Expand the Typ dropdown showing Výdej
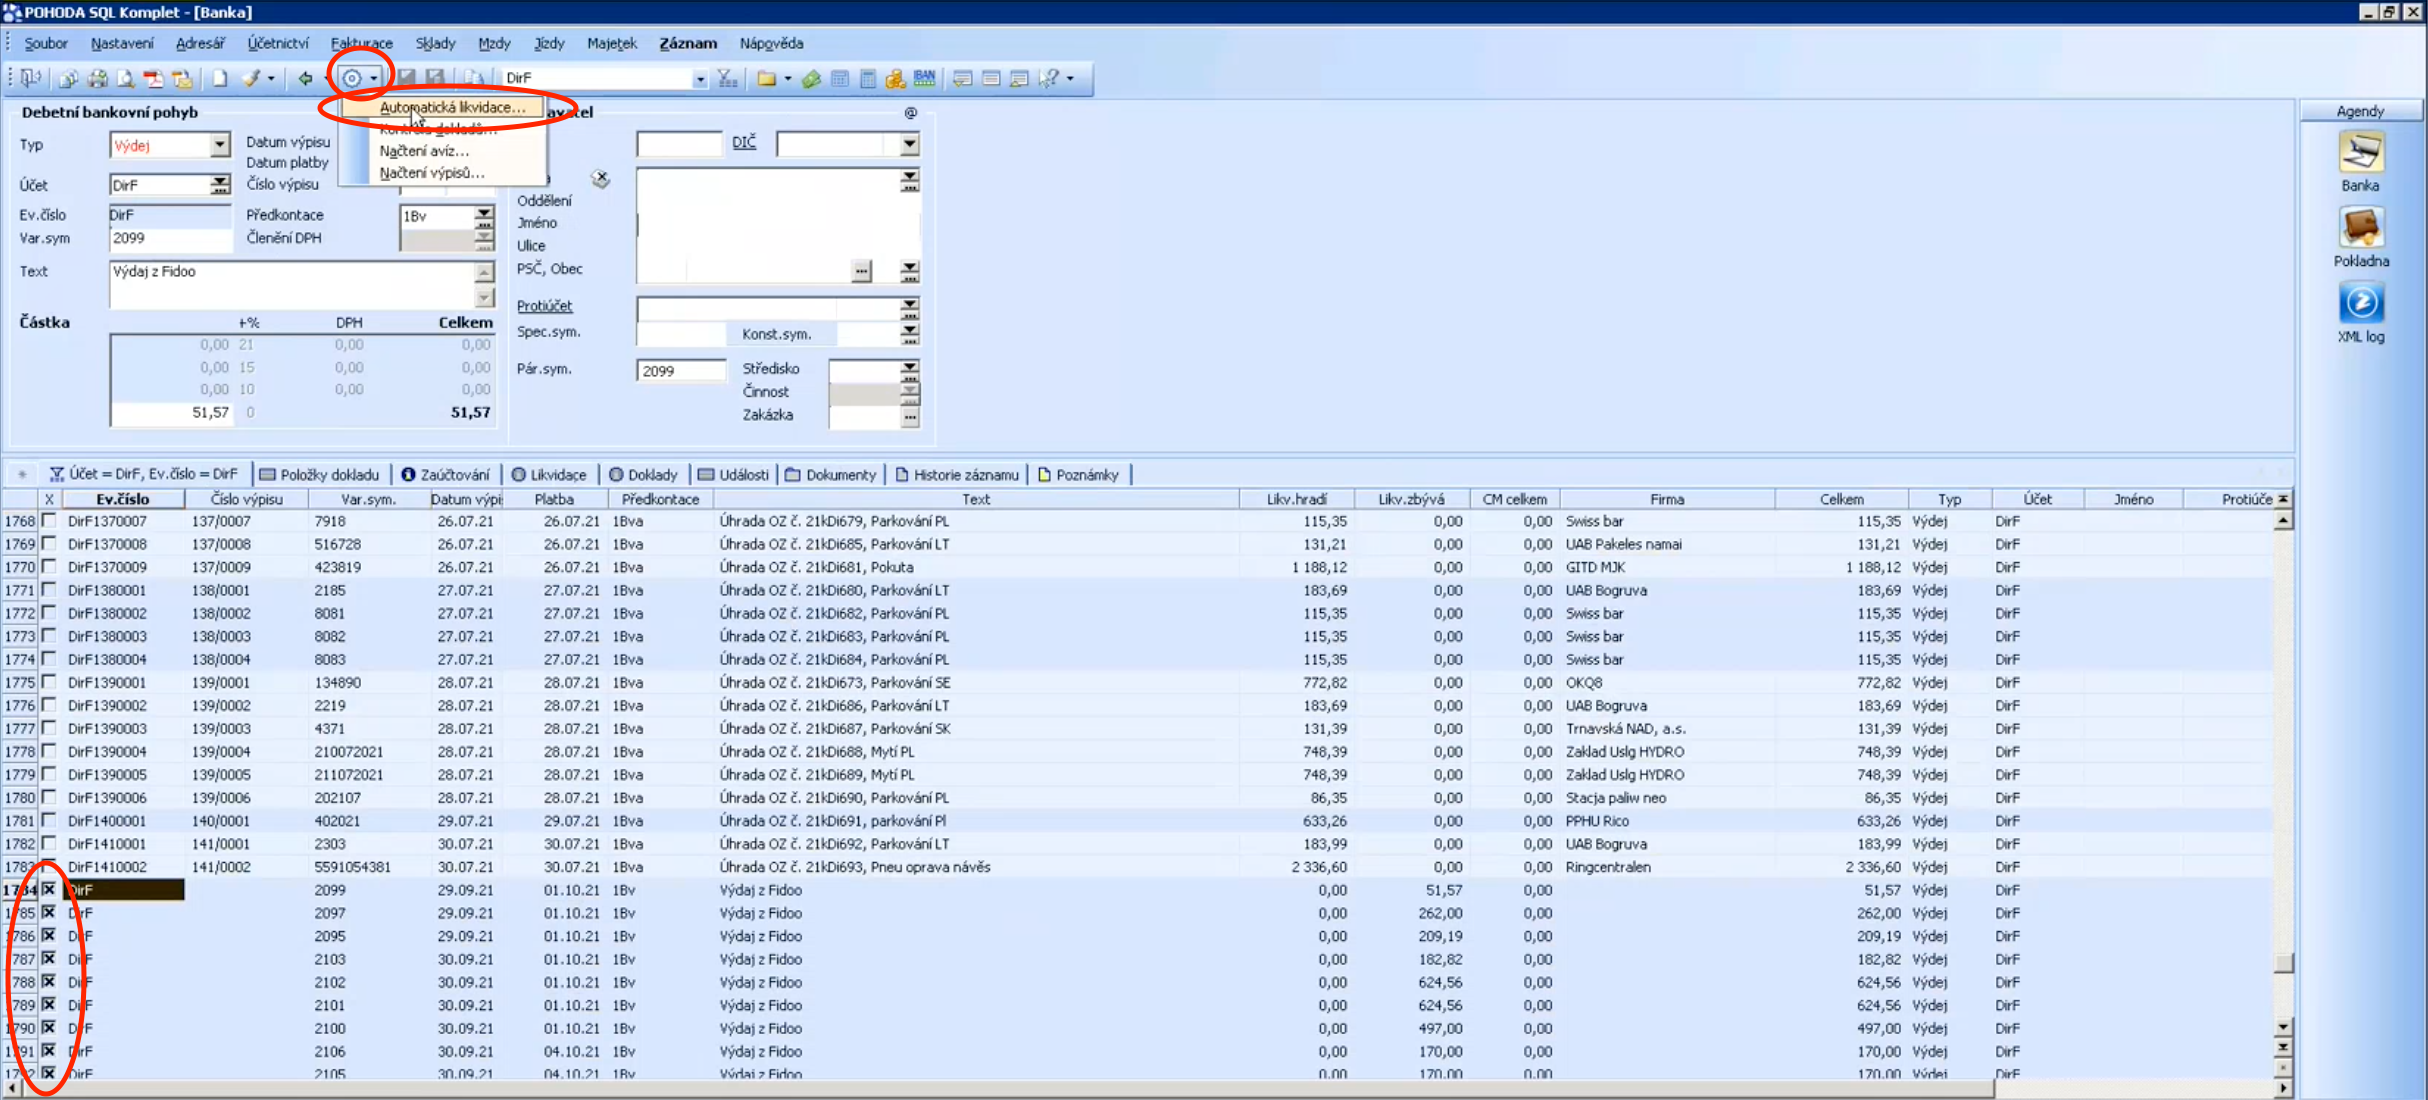 point(219,145)
